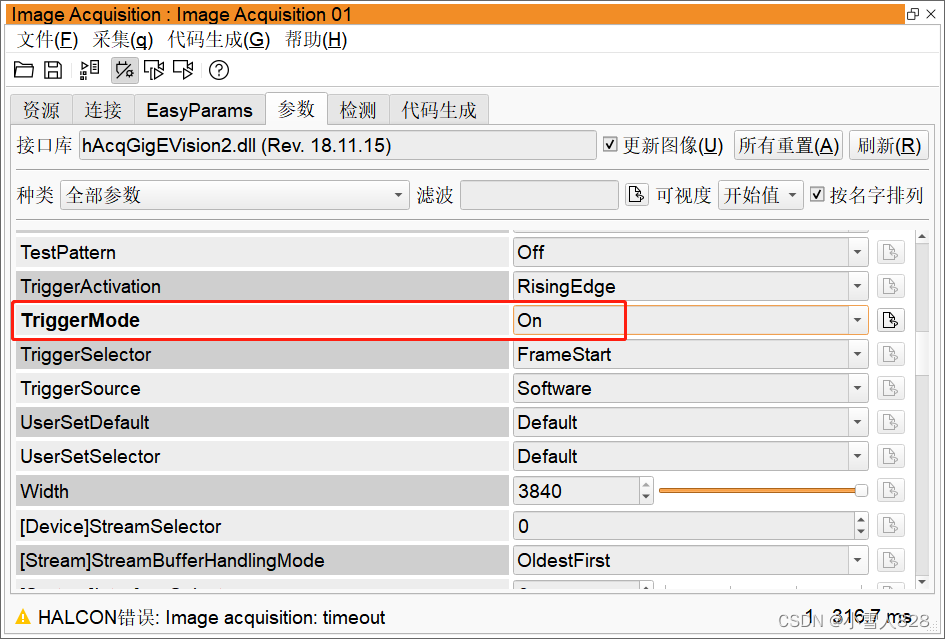The height and width of the screenshot is (639, 945).
Task: Switch to the 检测 tab
Action: (x=357, y=110)
